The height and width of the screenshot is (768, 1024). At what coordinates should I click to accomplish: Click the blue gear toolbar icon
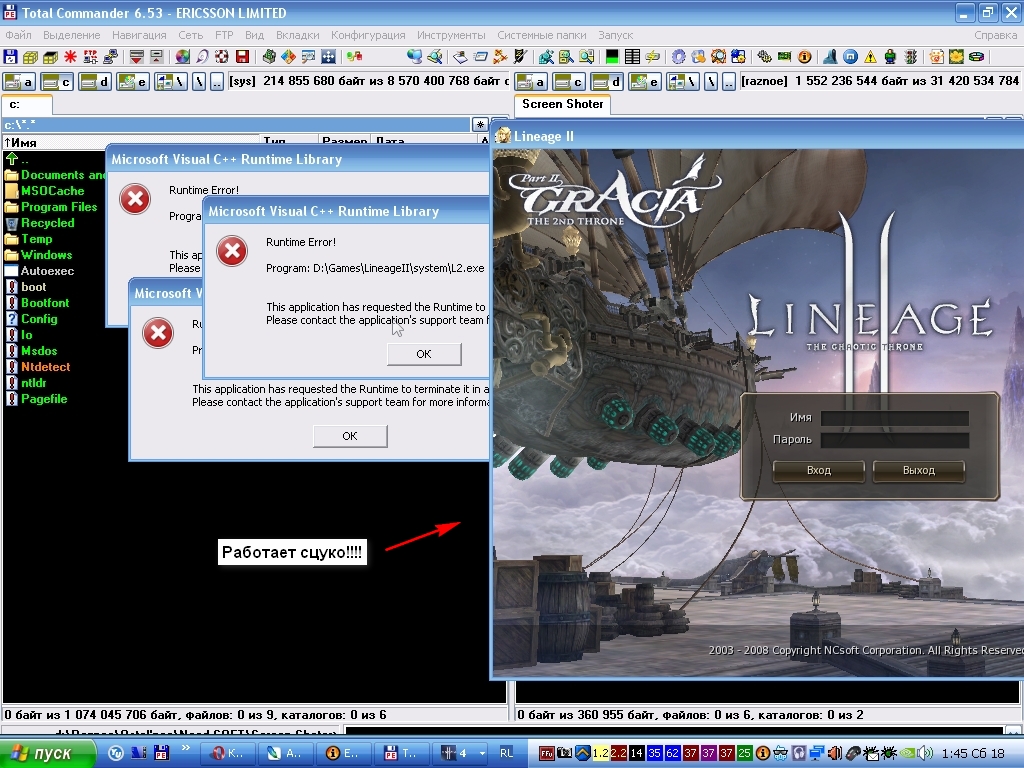tap(679, 57)
